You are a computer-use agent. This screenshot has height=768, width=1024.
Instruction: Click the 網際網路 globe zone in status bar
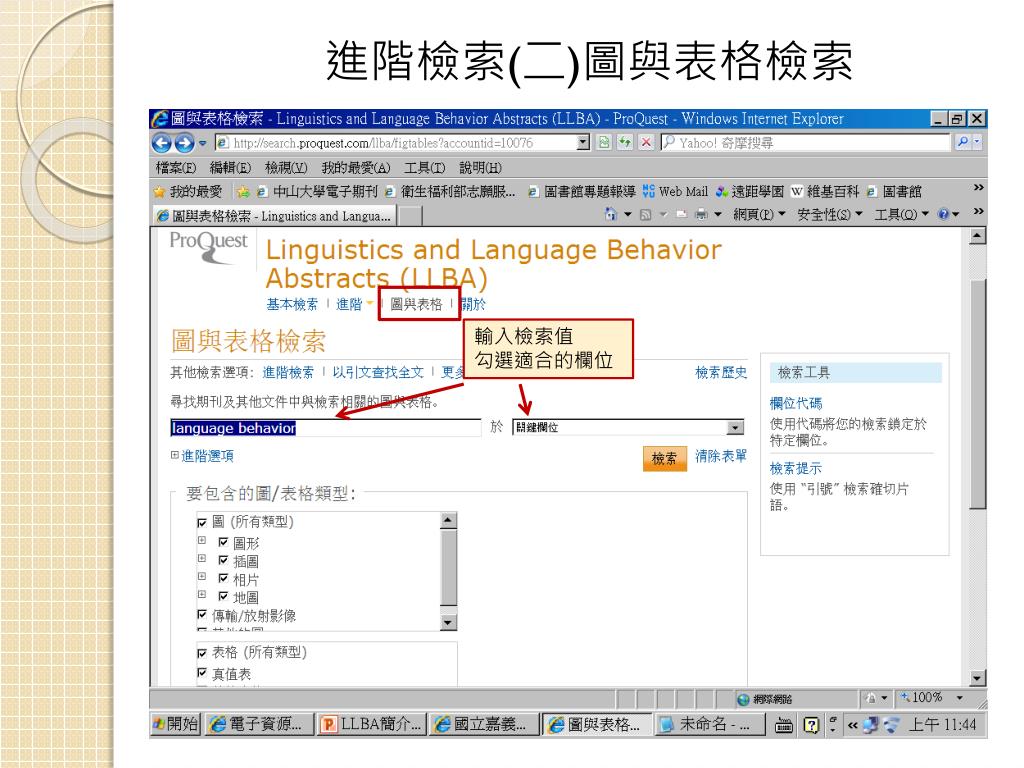(765, 699)
